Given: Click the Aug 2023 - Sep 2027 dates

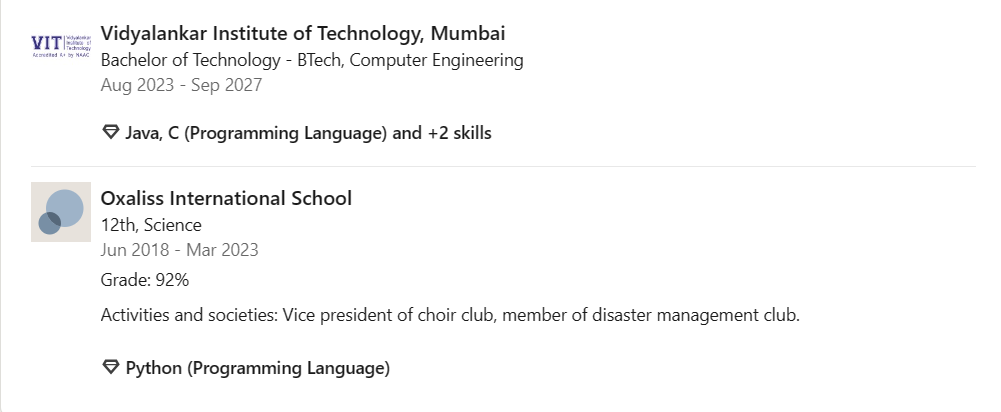Looking at the screenshot, I should (x=181, y=85).
